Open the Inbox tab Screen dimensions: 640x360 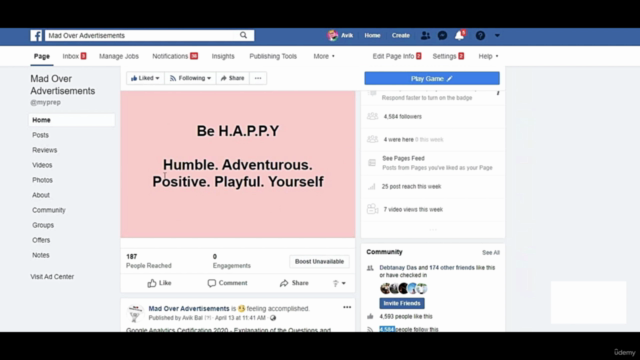pyautogui.click(x=74, y=56)
